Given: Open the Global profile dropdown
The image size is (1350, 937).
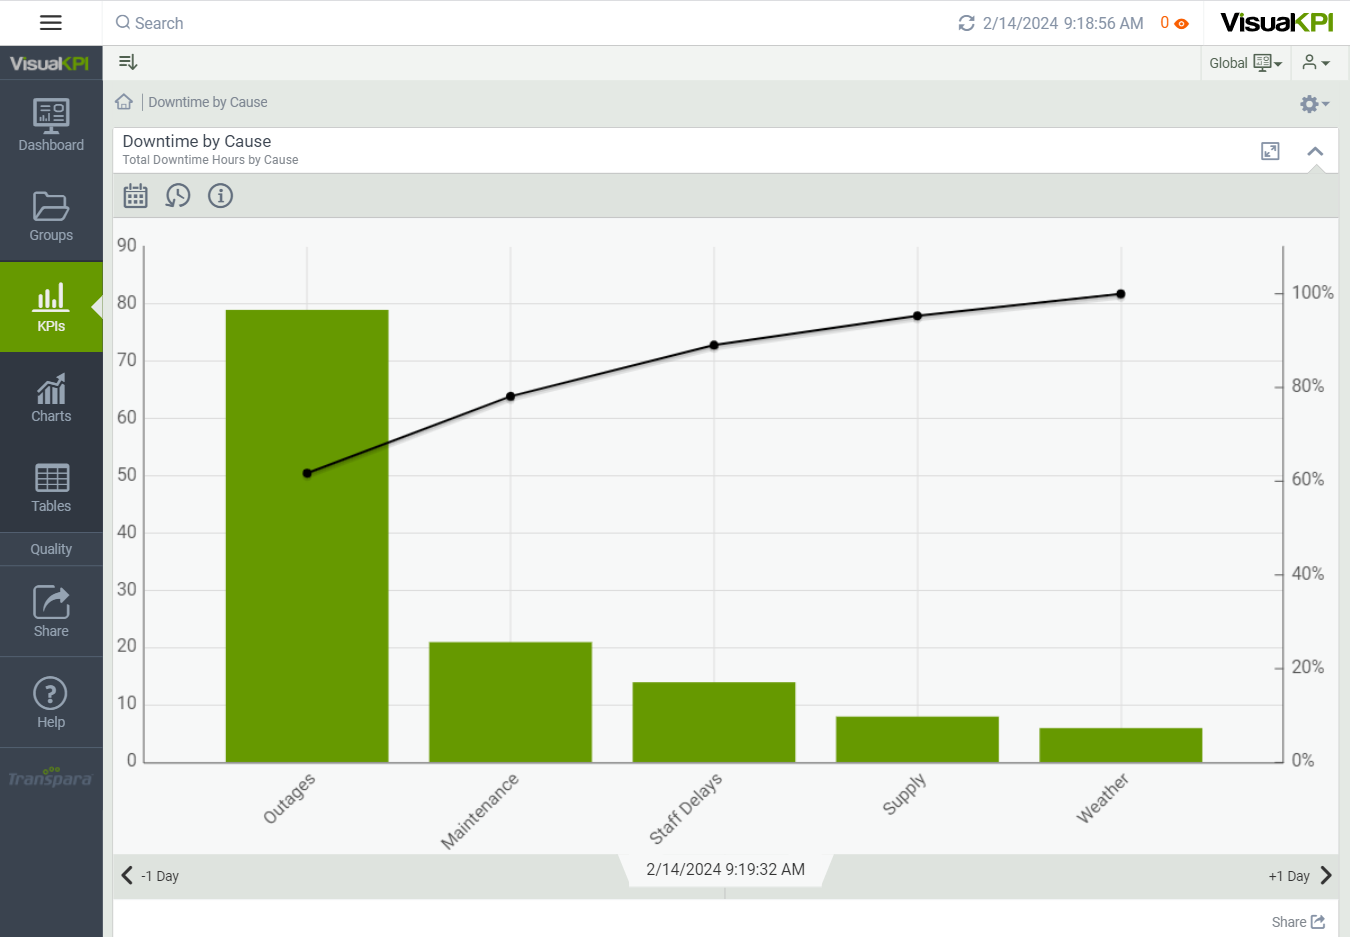Looking at the screenshot, I should [x=1245, y=63].
